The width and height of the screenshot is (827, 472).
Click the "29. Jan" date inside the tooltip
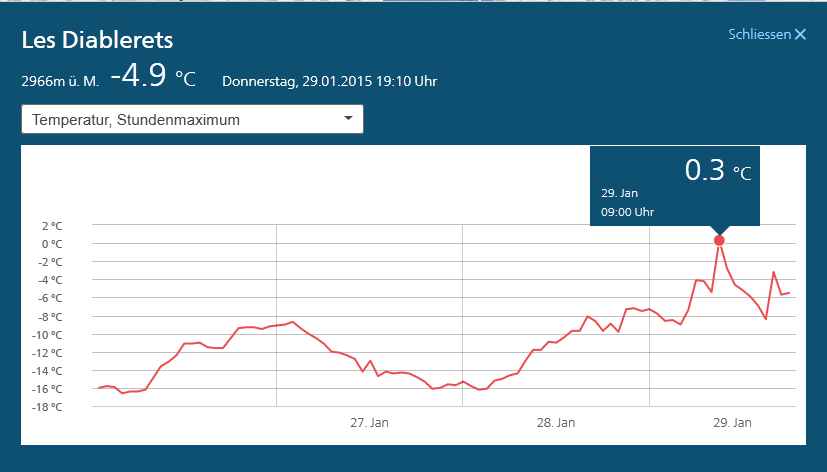tap(619, 193)
